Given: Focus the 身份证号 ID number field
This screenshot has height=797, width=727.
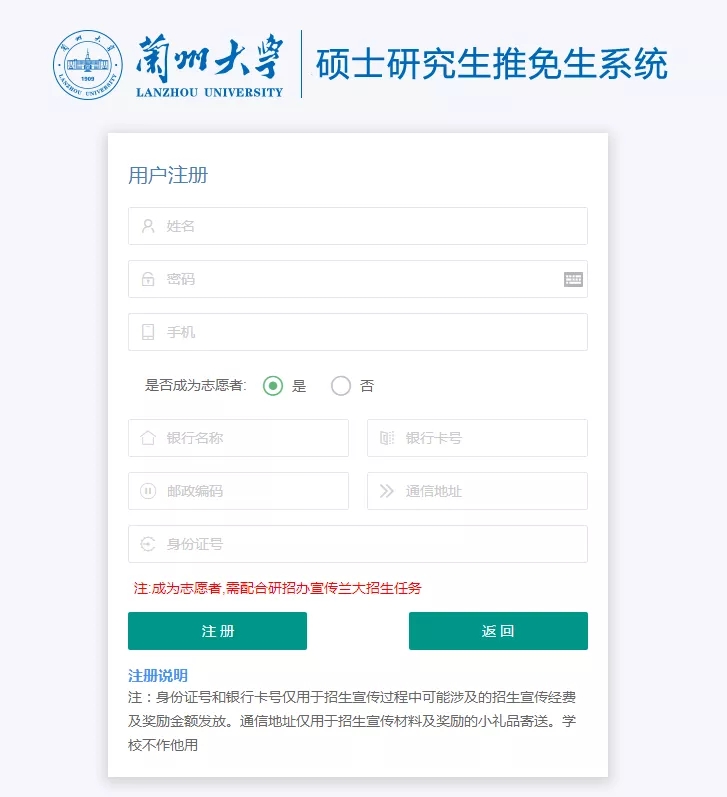Looking at the screenshot, I should tap(358, 544).
